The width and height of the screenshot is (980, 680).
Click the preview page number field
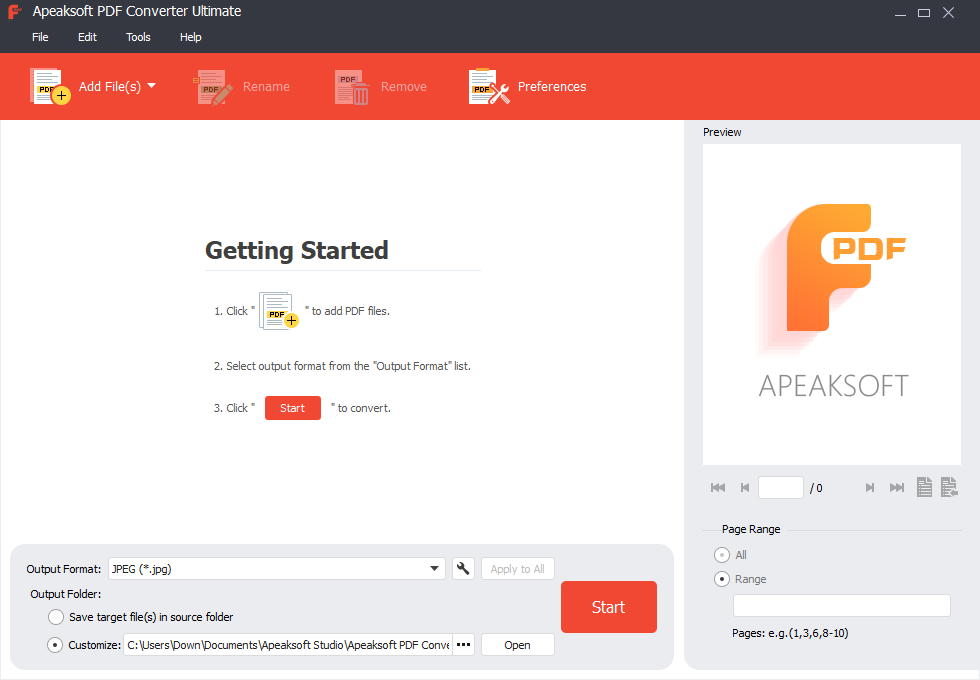point(781,488)
